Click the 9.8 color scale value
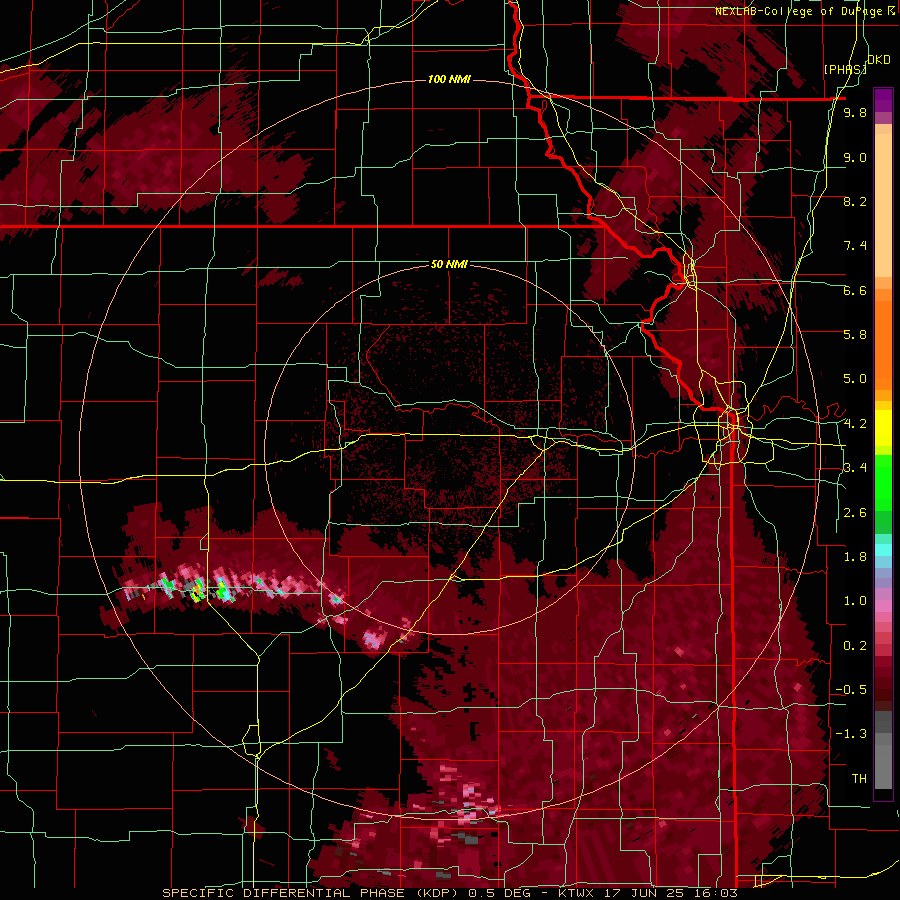The width and height of the screenshot is (900, 900). (x=855, y=112)
